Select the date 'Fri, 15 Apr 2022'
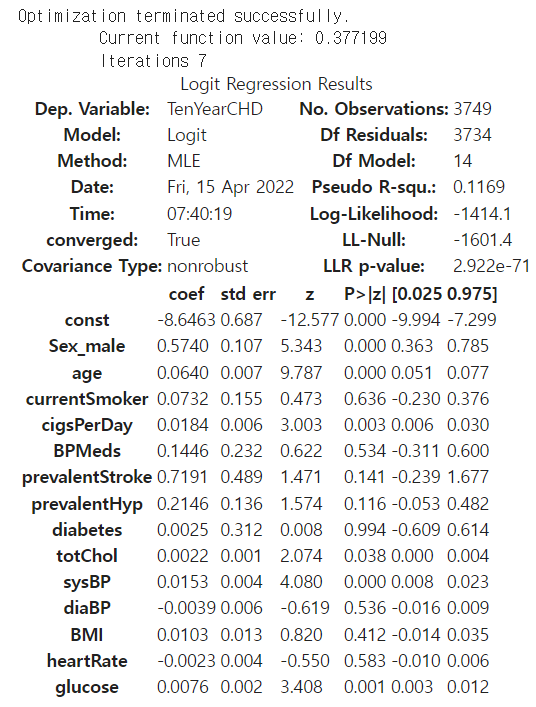The image size is (536, 707). pos(230,187)
